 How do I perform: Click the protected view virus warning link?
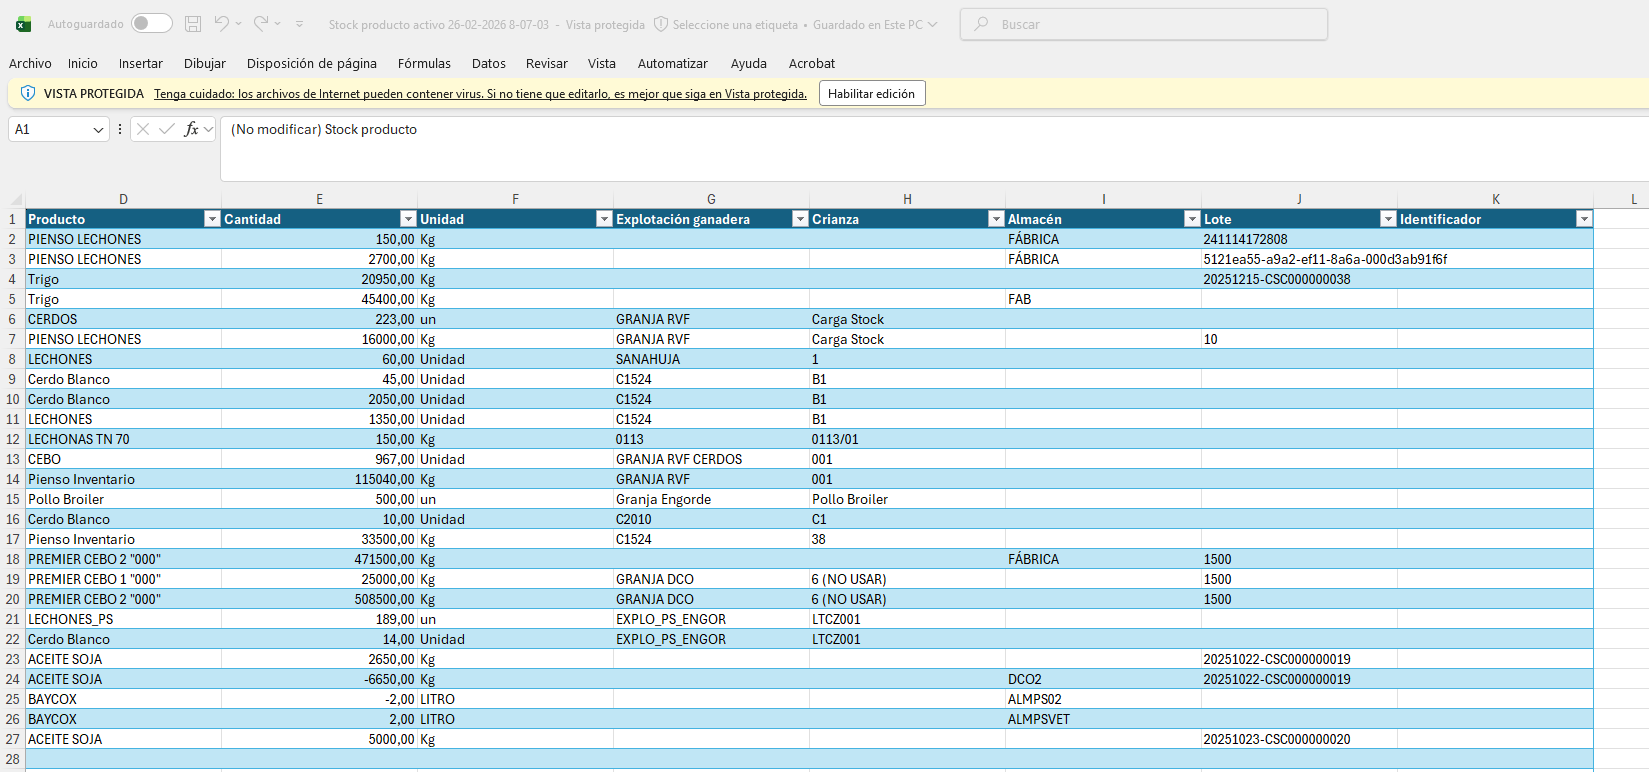pyautogui.click(x=480, y=94)
